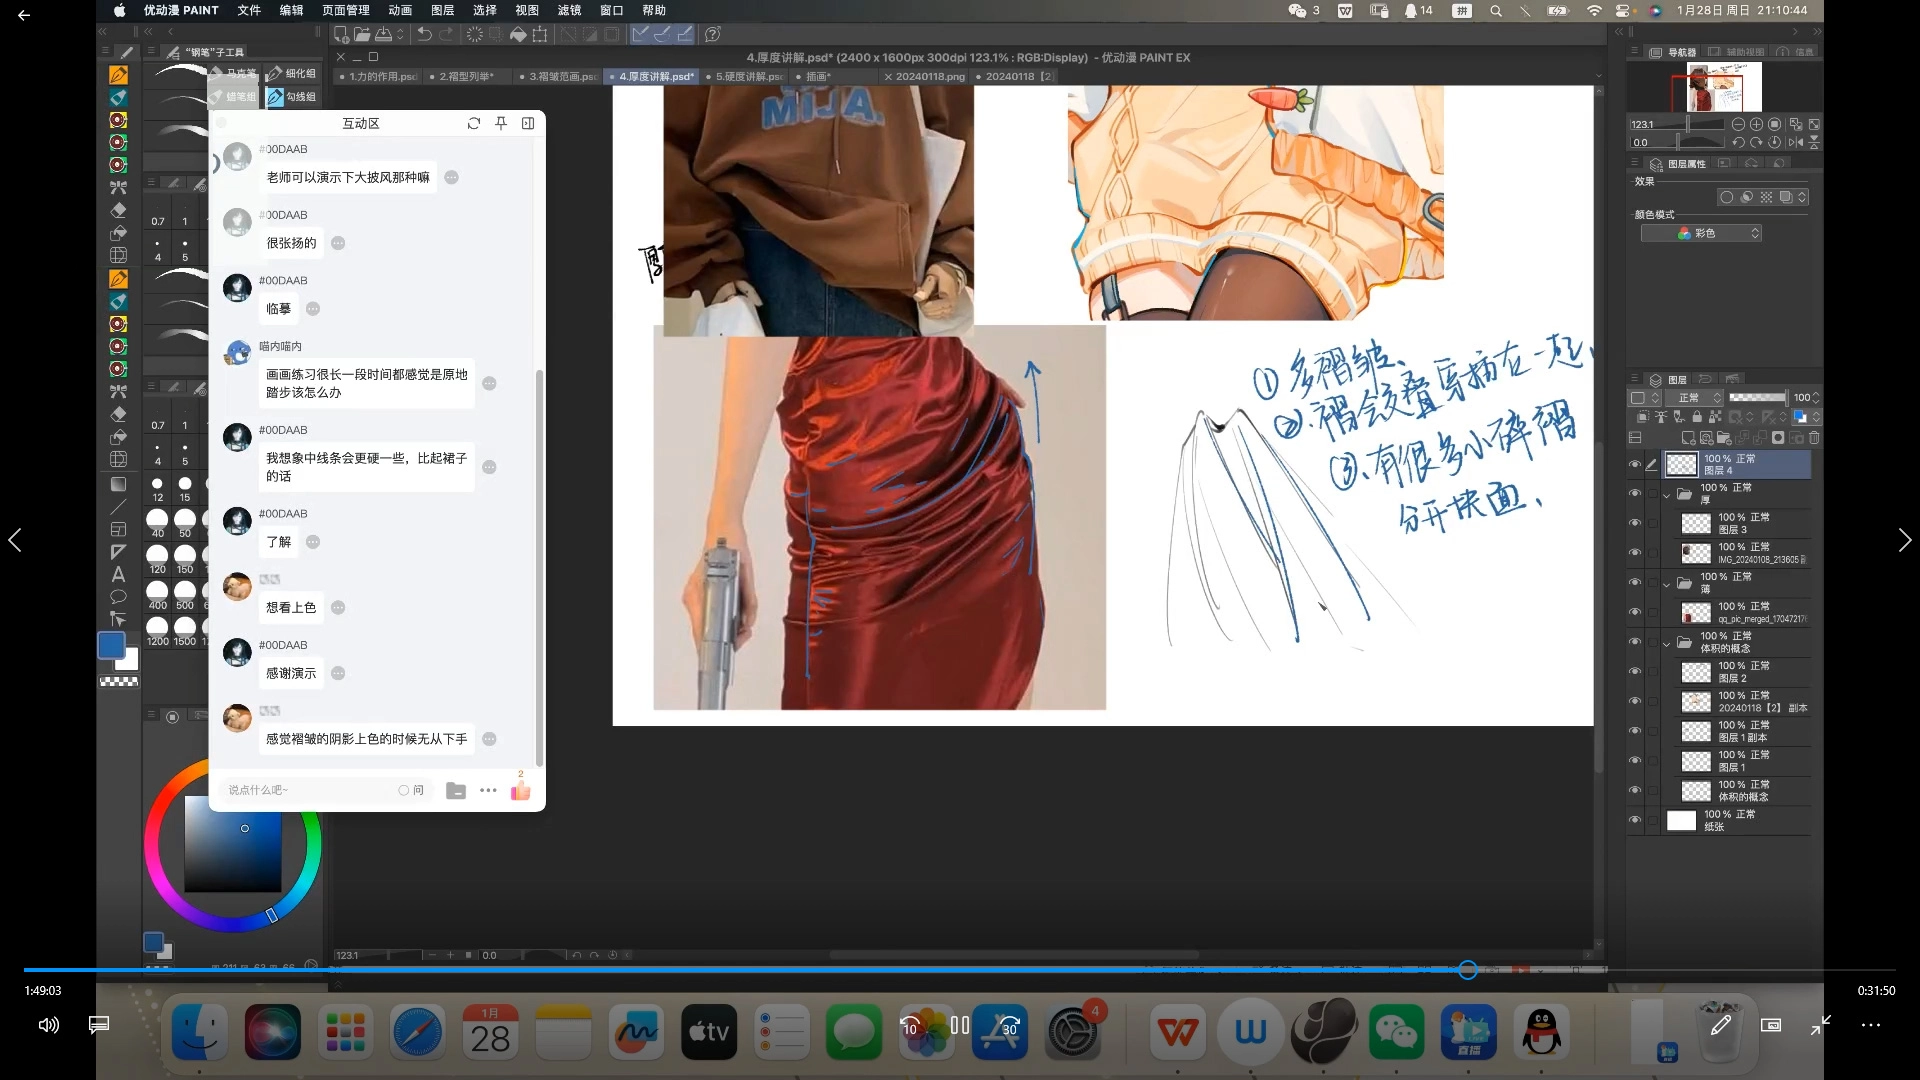The width and height of the screenshot is (1920, 1080).
Task: Refresh the 互动区 chat panel
Action: 474,123
